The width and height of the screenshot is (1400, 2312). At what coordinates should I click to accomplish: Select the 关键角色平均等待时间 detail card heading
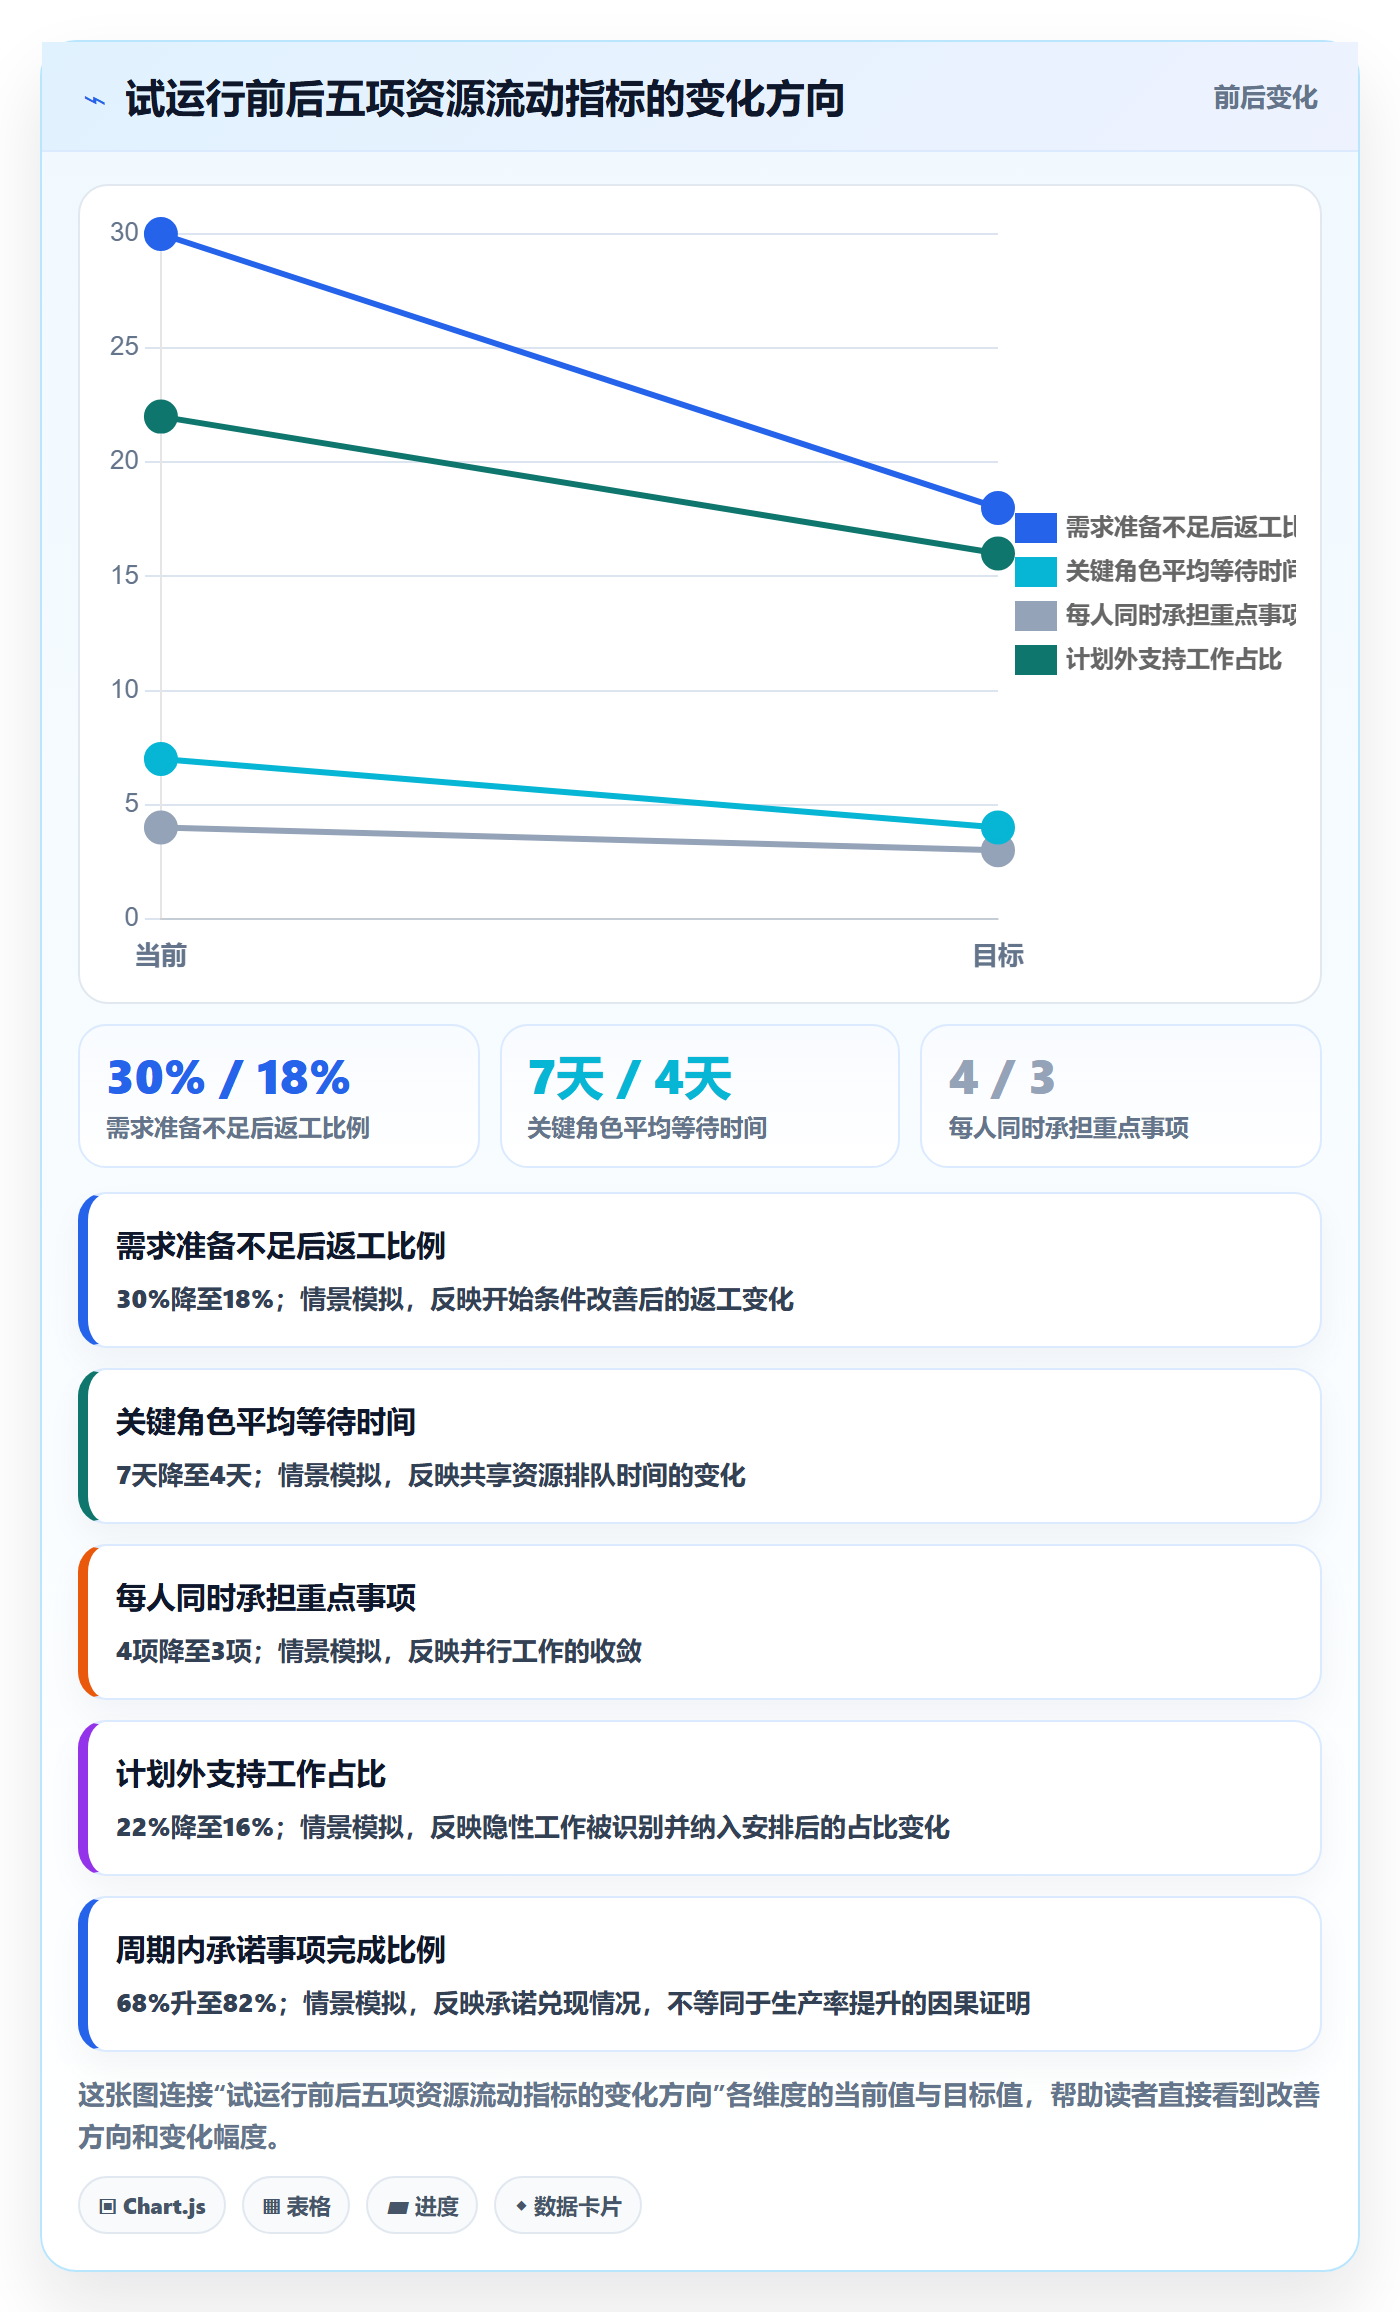(266, 1422)
